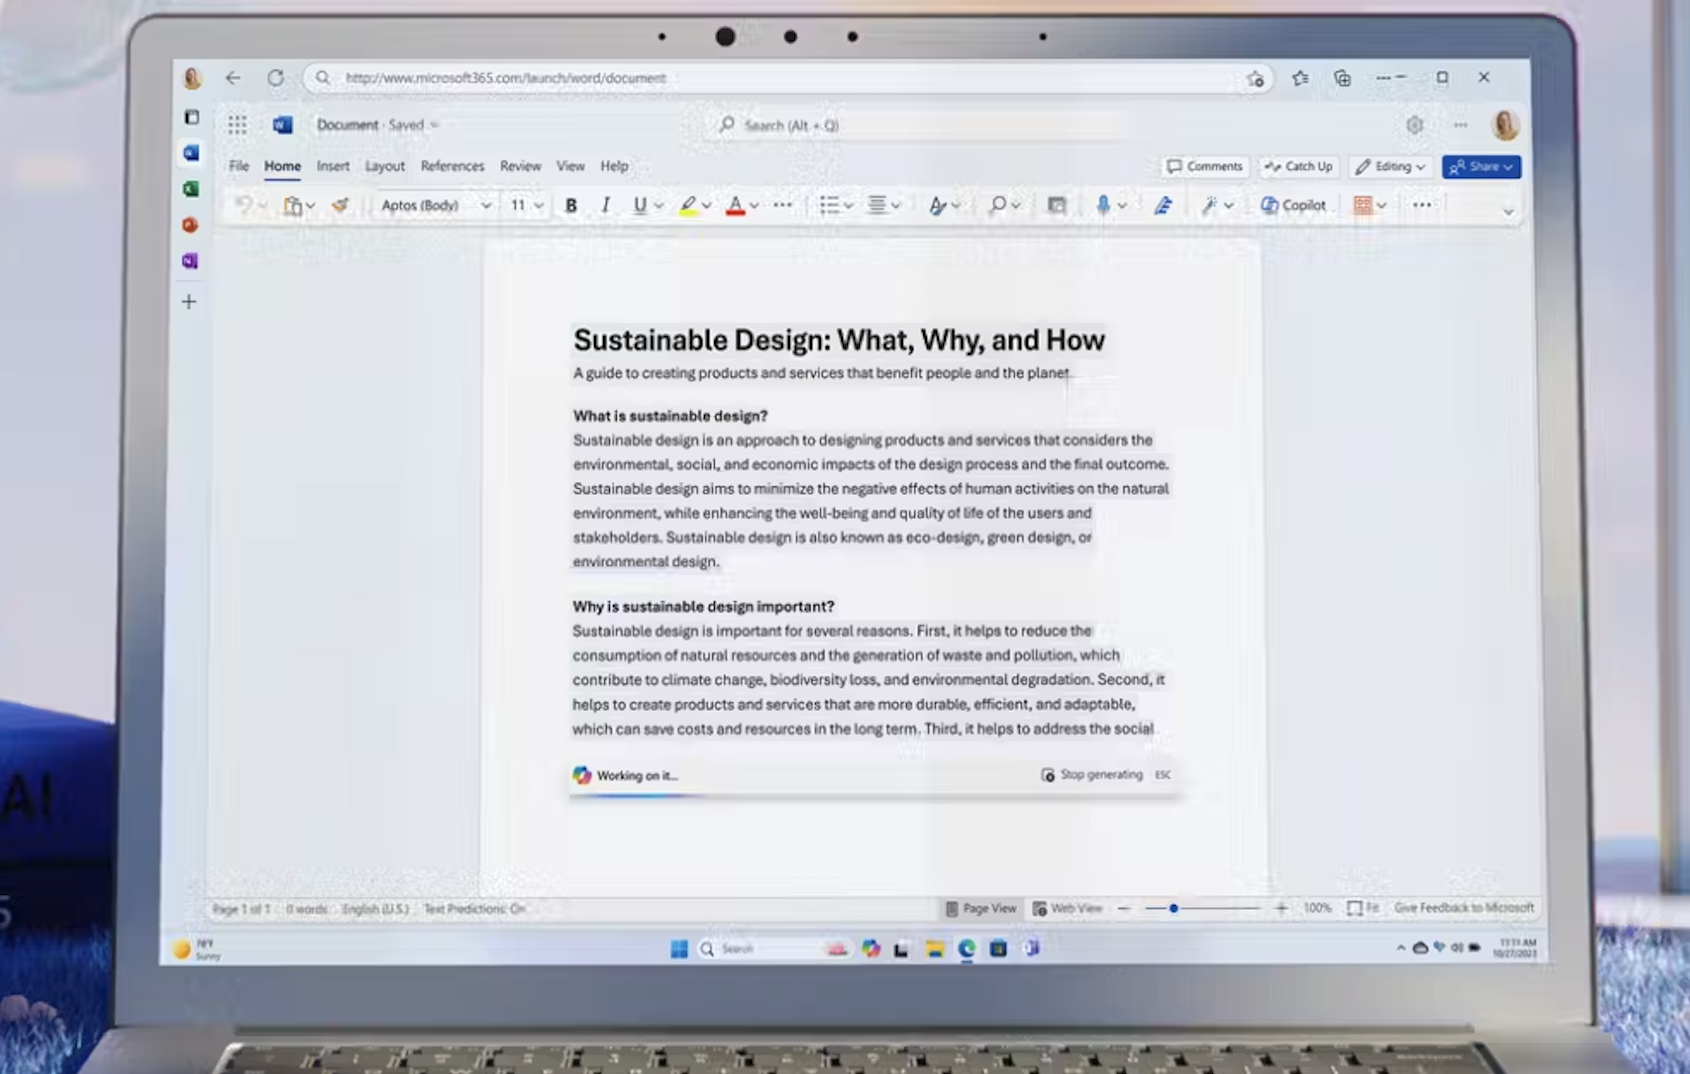The image size is (1690, 1074).
Task: Expand the font color arrow
Action: tap(754, 206)
